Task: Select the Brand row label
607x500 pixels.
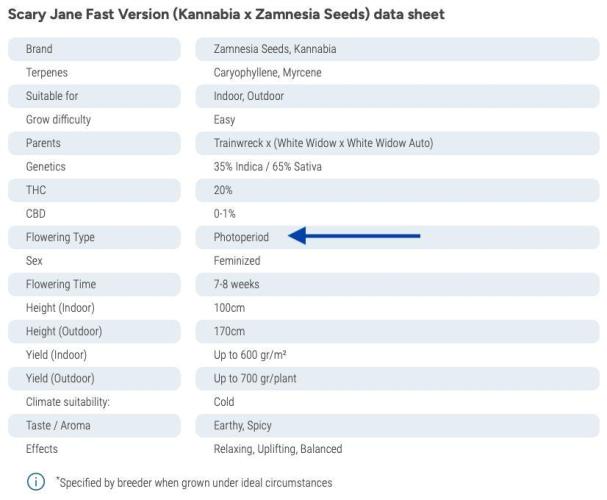Action: point(39,49)
